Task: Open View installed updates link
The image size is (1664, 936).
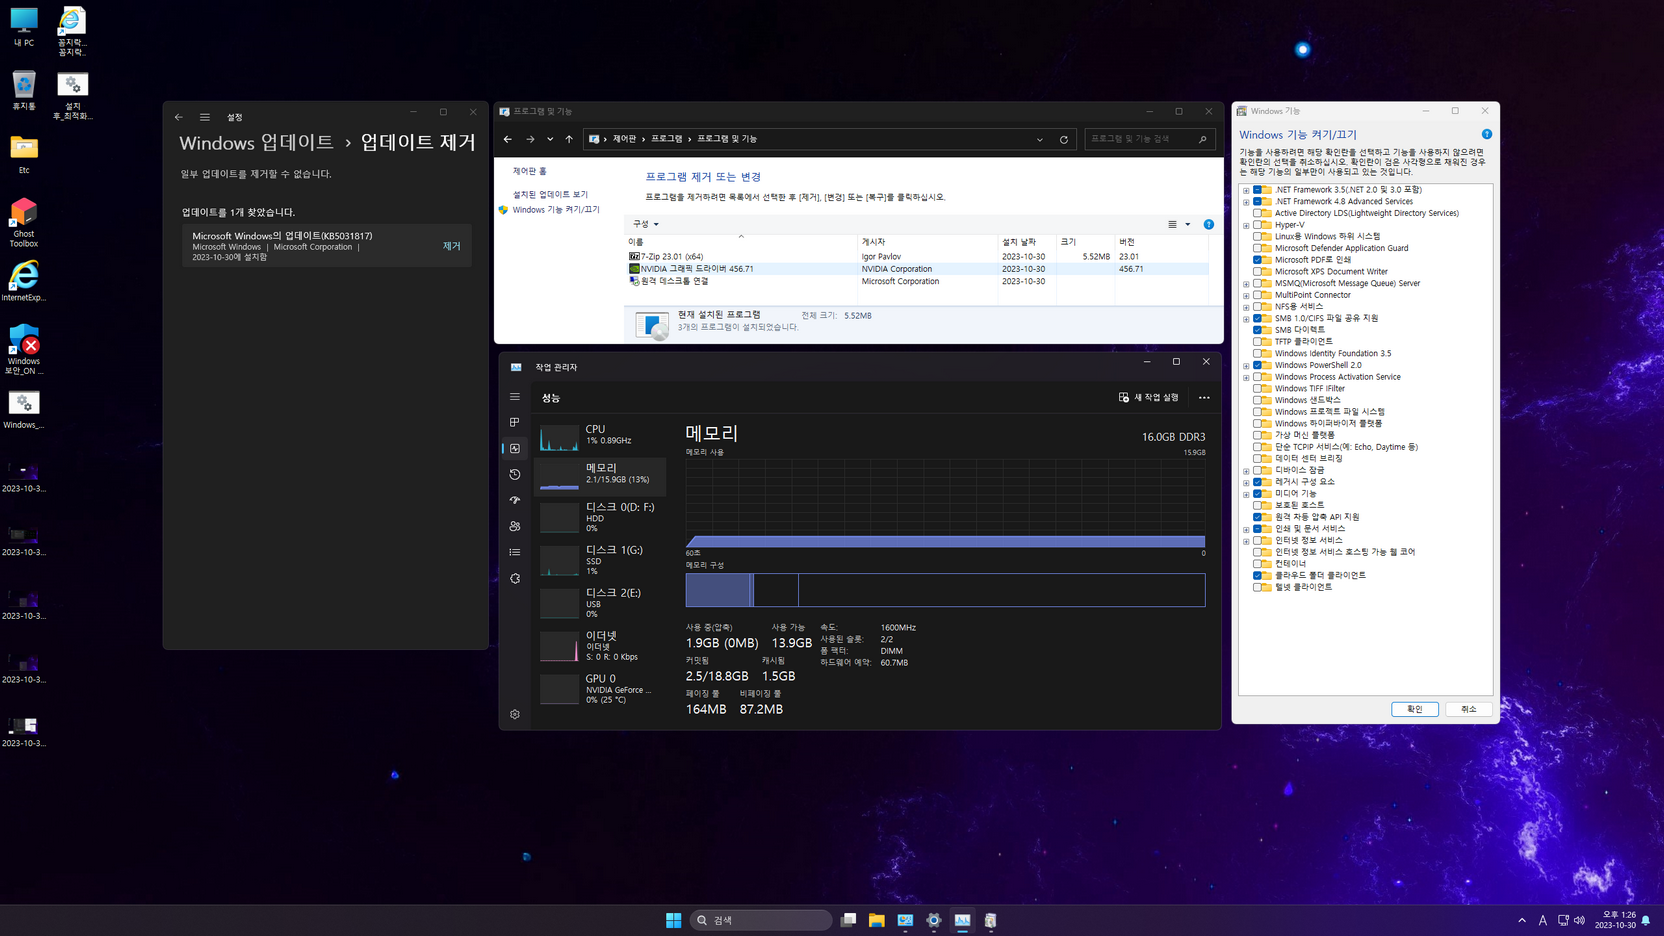Action: (550, 194)
